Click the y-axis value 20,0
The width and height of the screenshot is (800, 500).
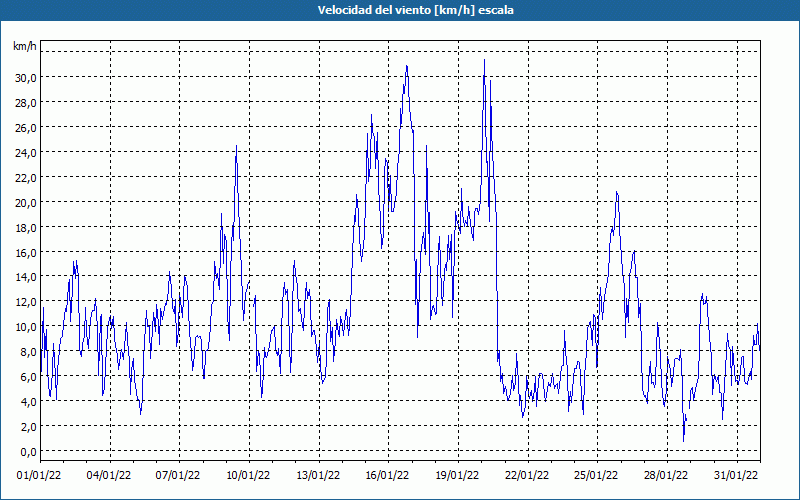pyautogui.click(x=26, y=203)
